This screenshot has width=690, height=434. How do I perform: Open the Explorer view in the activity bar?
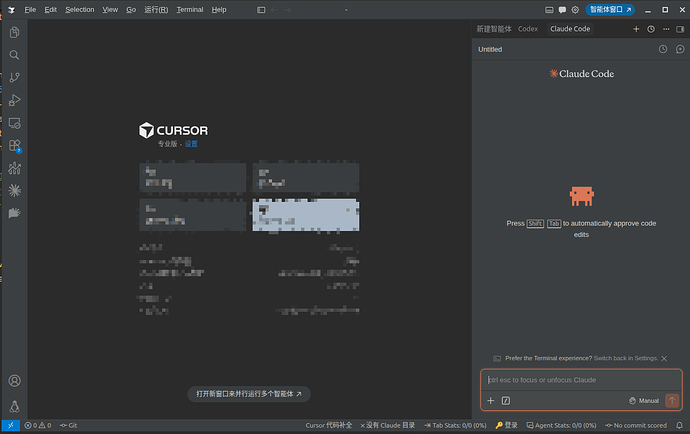[15, 32]
